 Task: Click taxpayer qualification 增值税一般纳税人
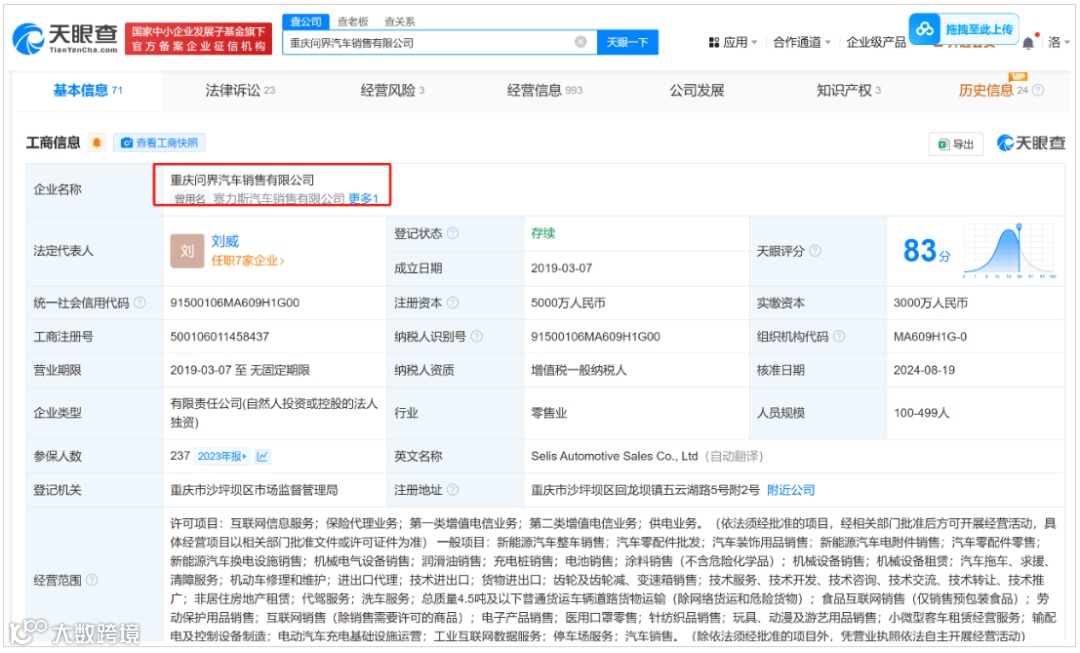coord(579,370)
